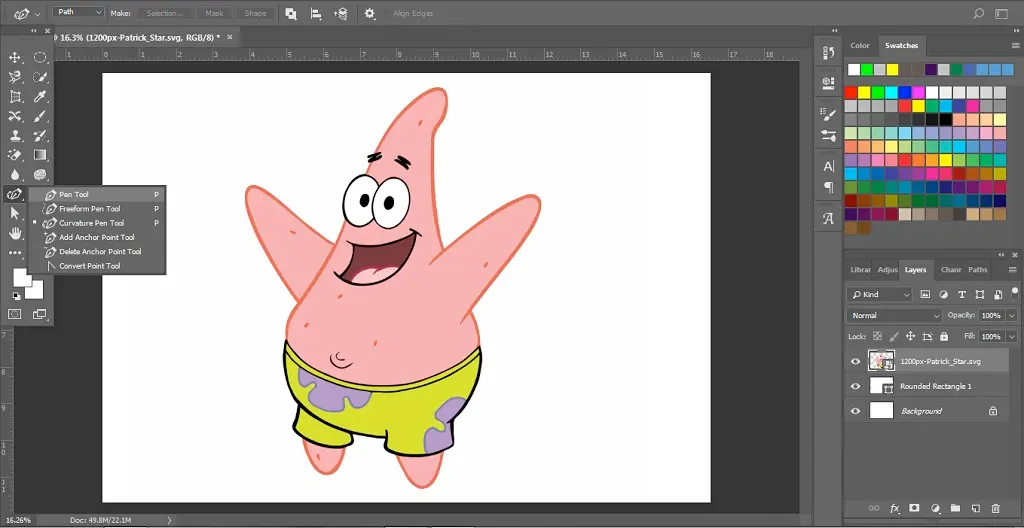
Task: Toggle lock position
Action: (910, 337)
